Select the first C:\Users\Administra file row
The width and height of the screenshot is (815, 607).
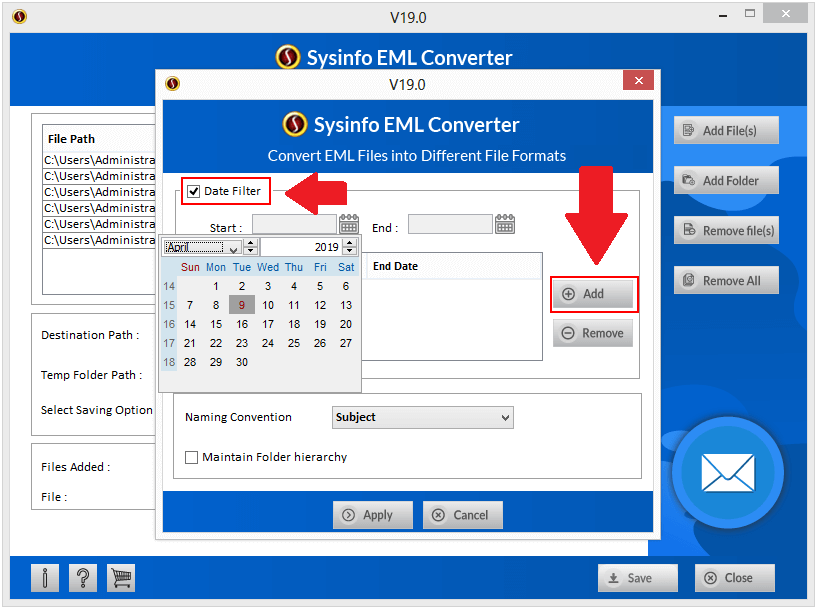pyautogui.click(x=99, y=160)
